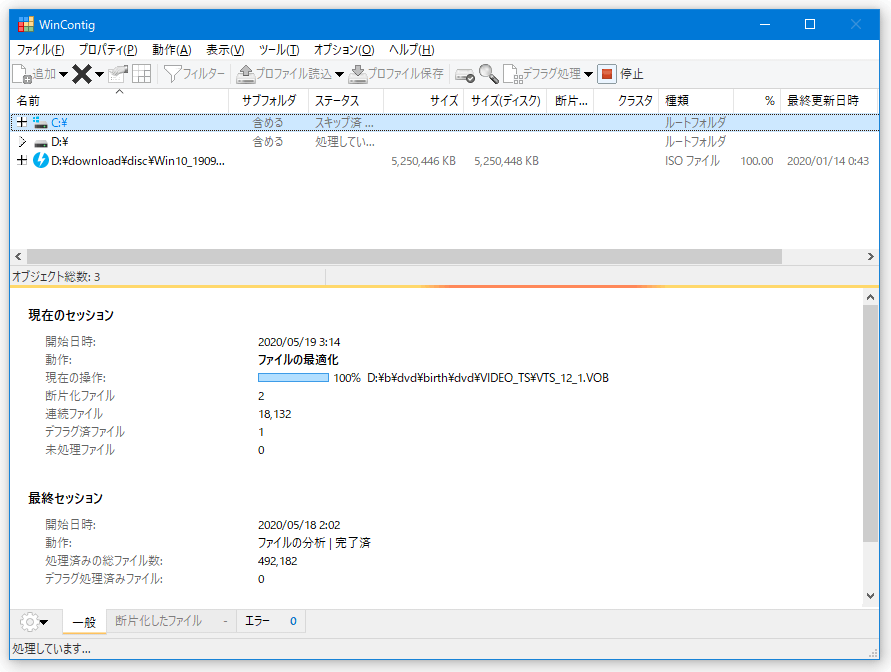Click the file list scroll right arrow

pyautogui.click(x=871, y=257)
